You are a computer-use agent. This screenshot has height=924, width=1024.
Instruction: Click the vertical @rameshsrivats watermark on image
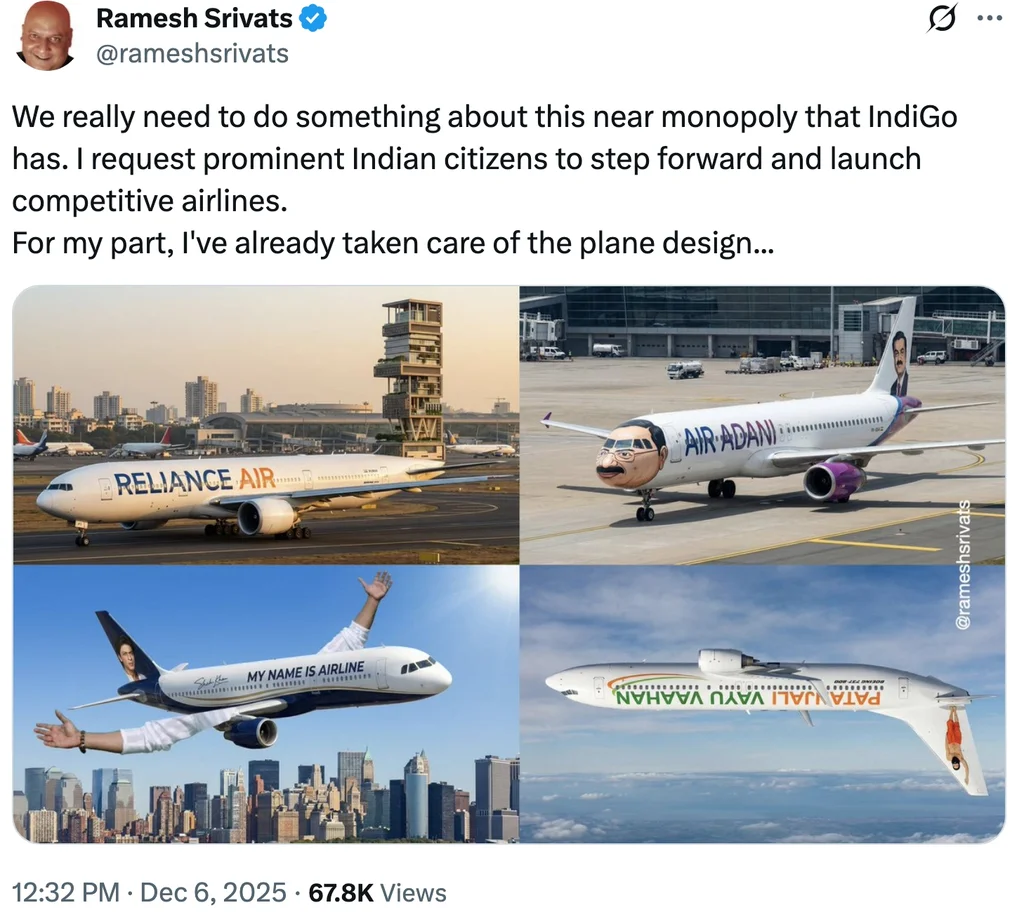click(964, 566)
